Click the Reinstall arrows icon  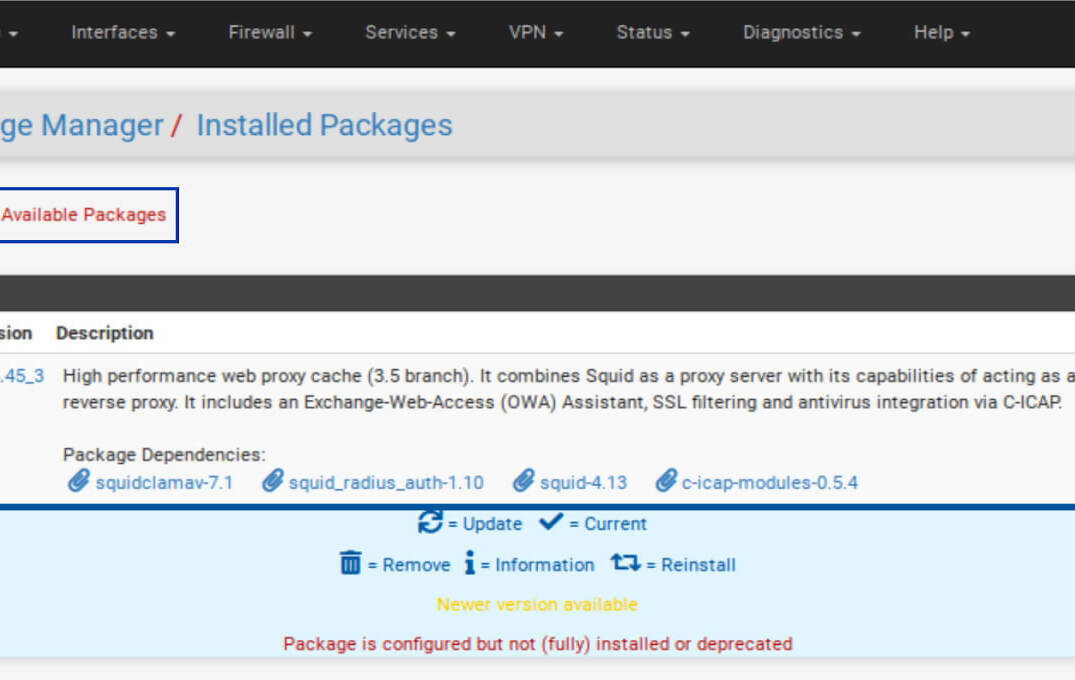click(625, 562)
